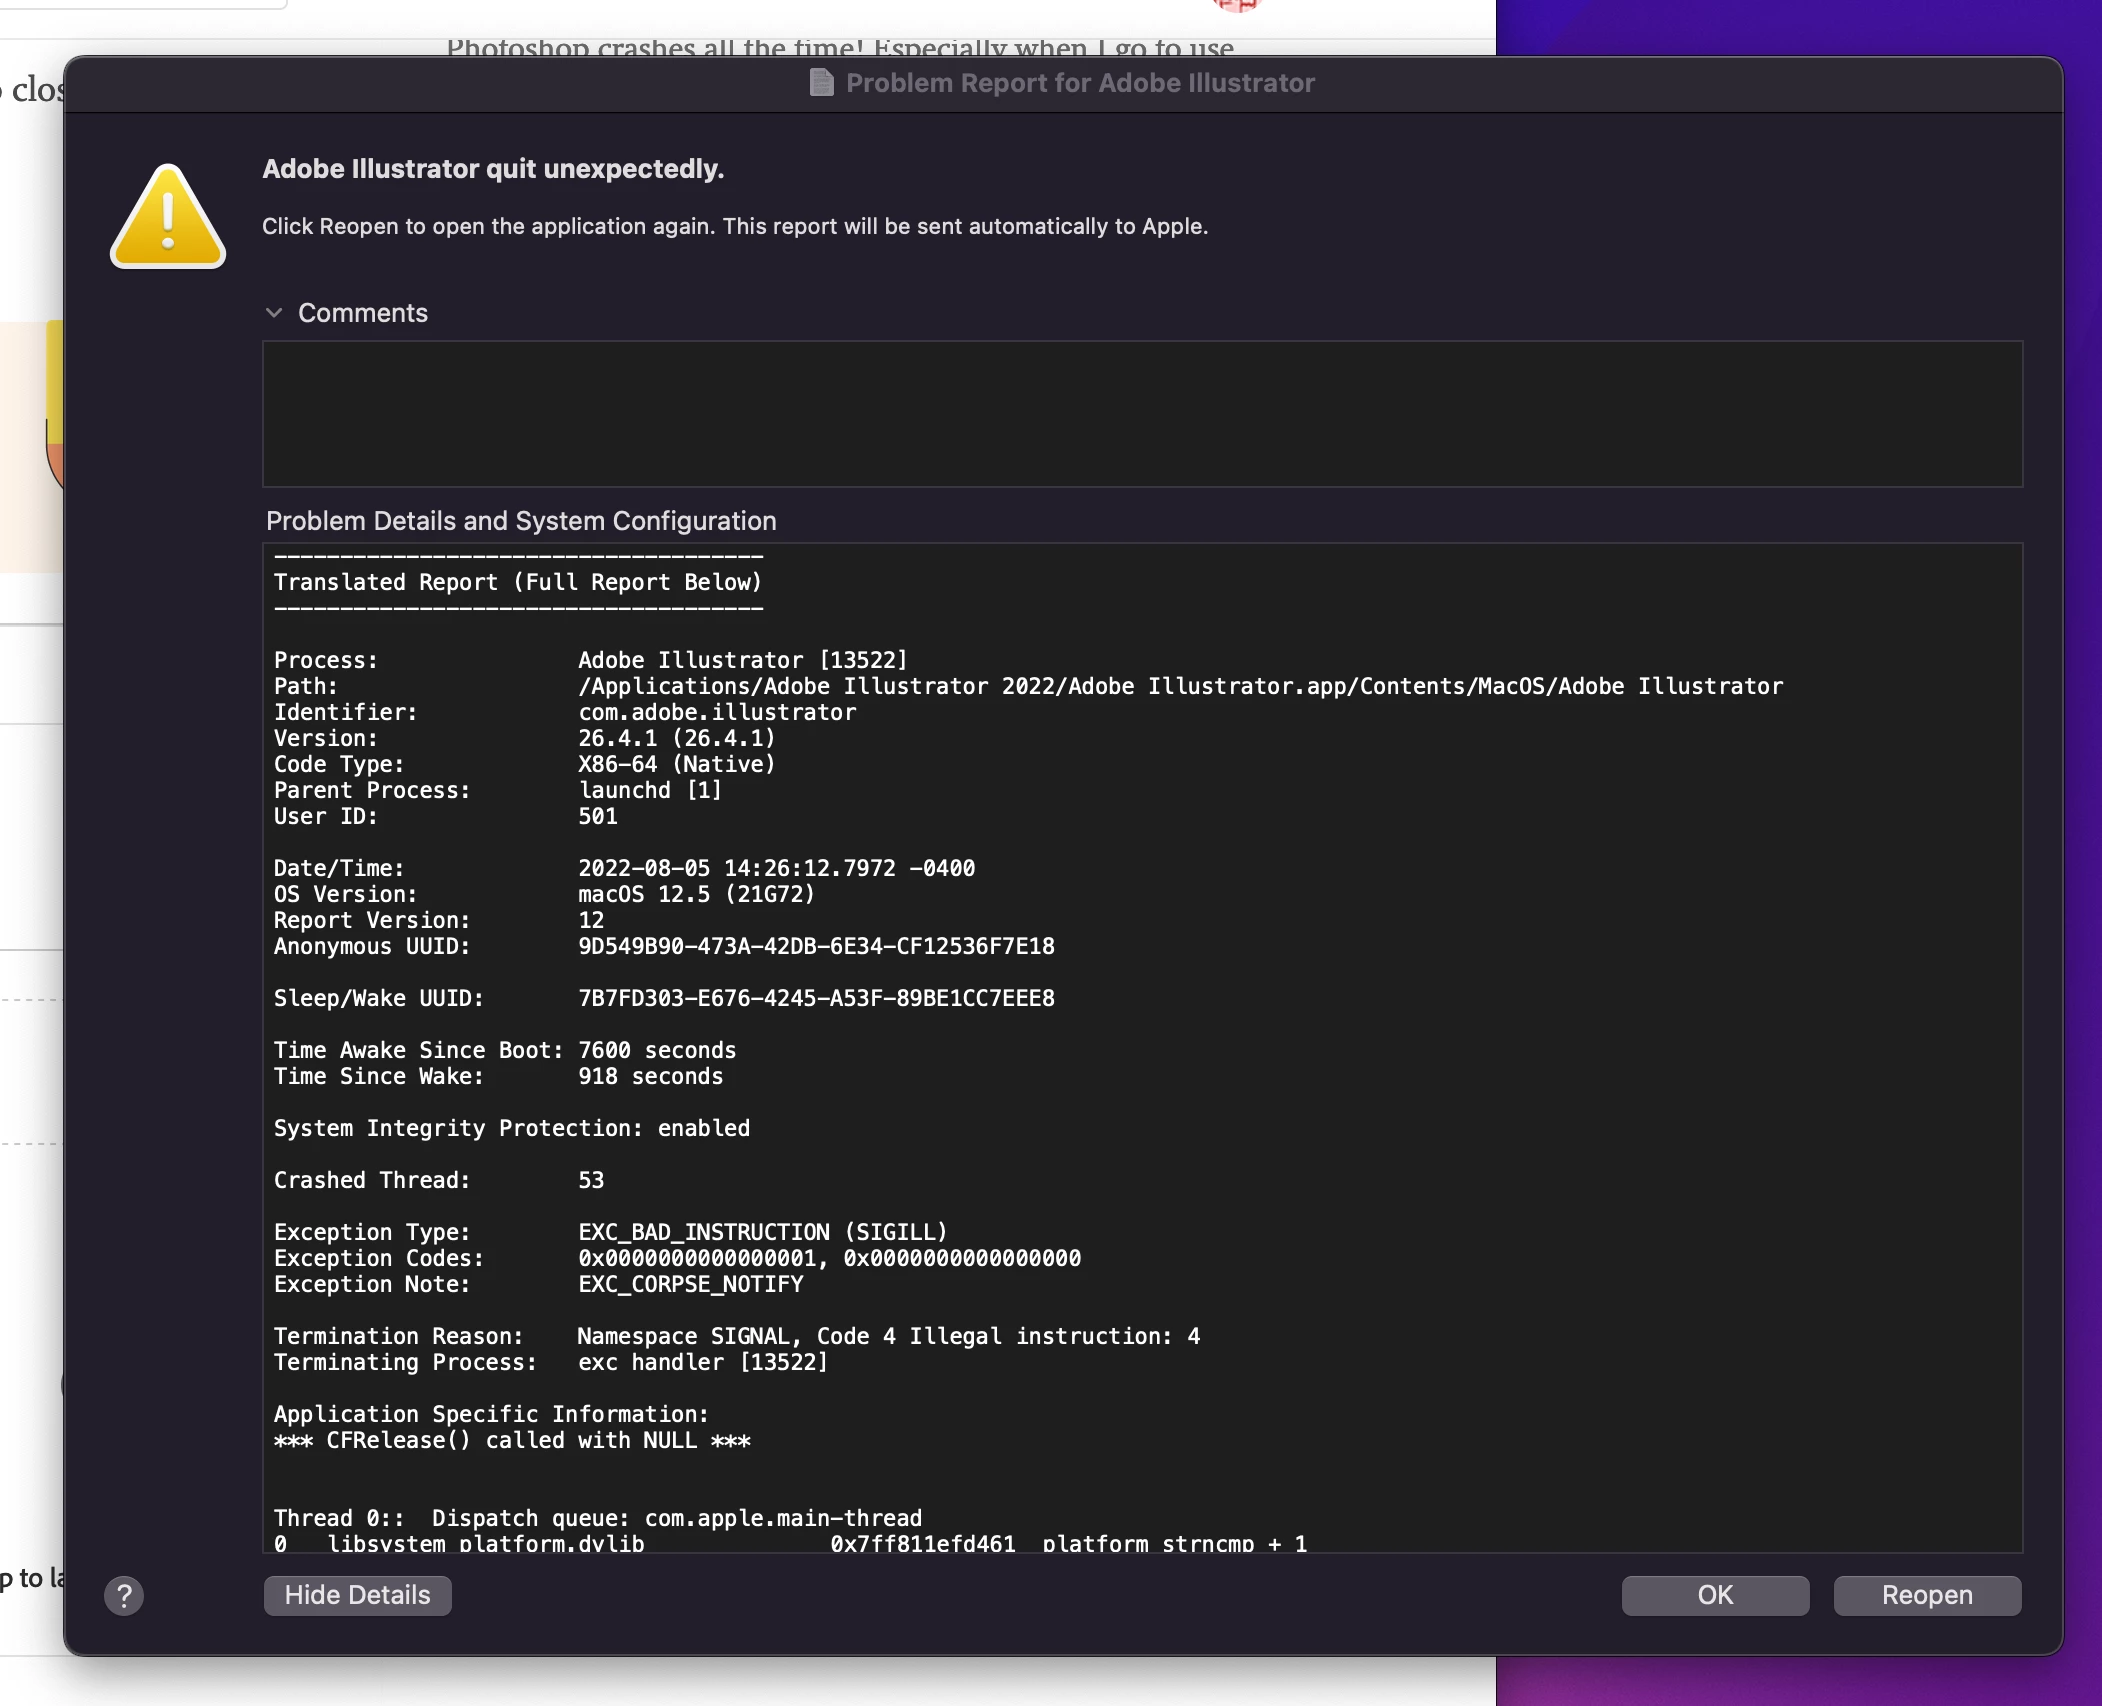The width and height of the screenshot is (2102, 1706).
Task: Click the Problem Details and System Configuration label
Action: [521, 521]
